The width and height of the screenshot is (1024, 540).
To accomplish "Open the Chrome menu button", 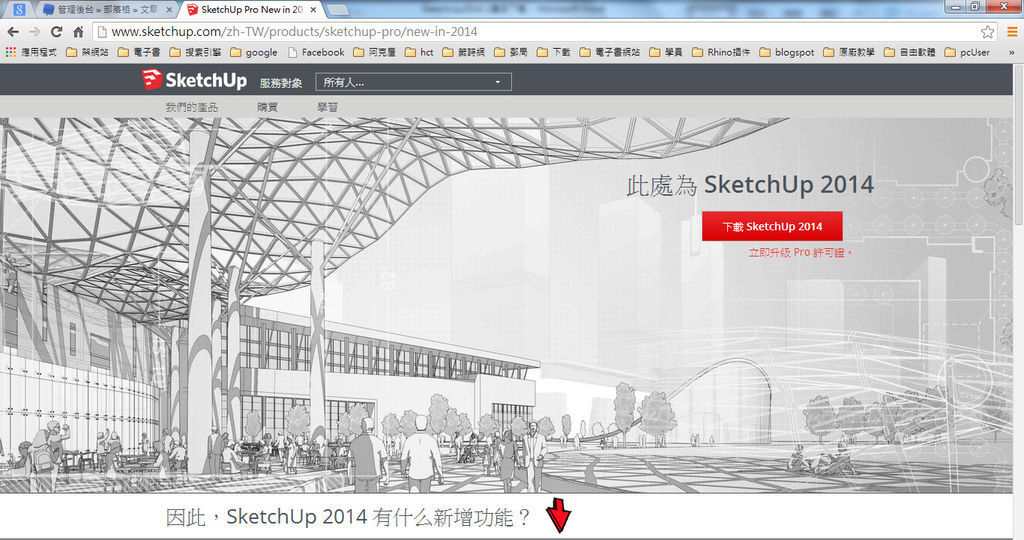I will tap(1012, 31).
